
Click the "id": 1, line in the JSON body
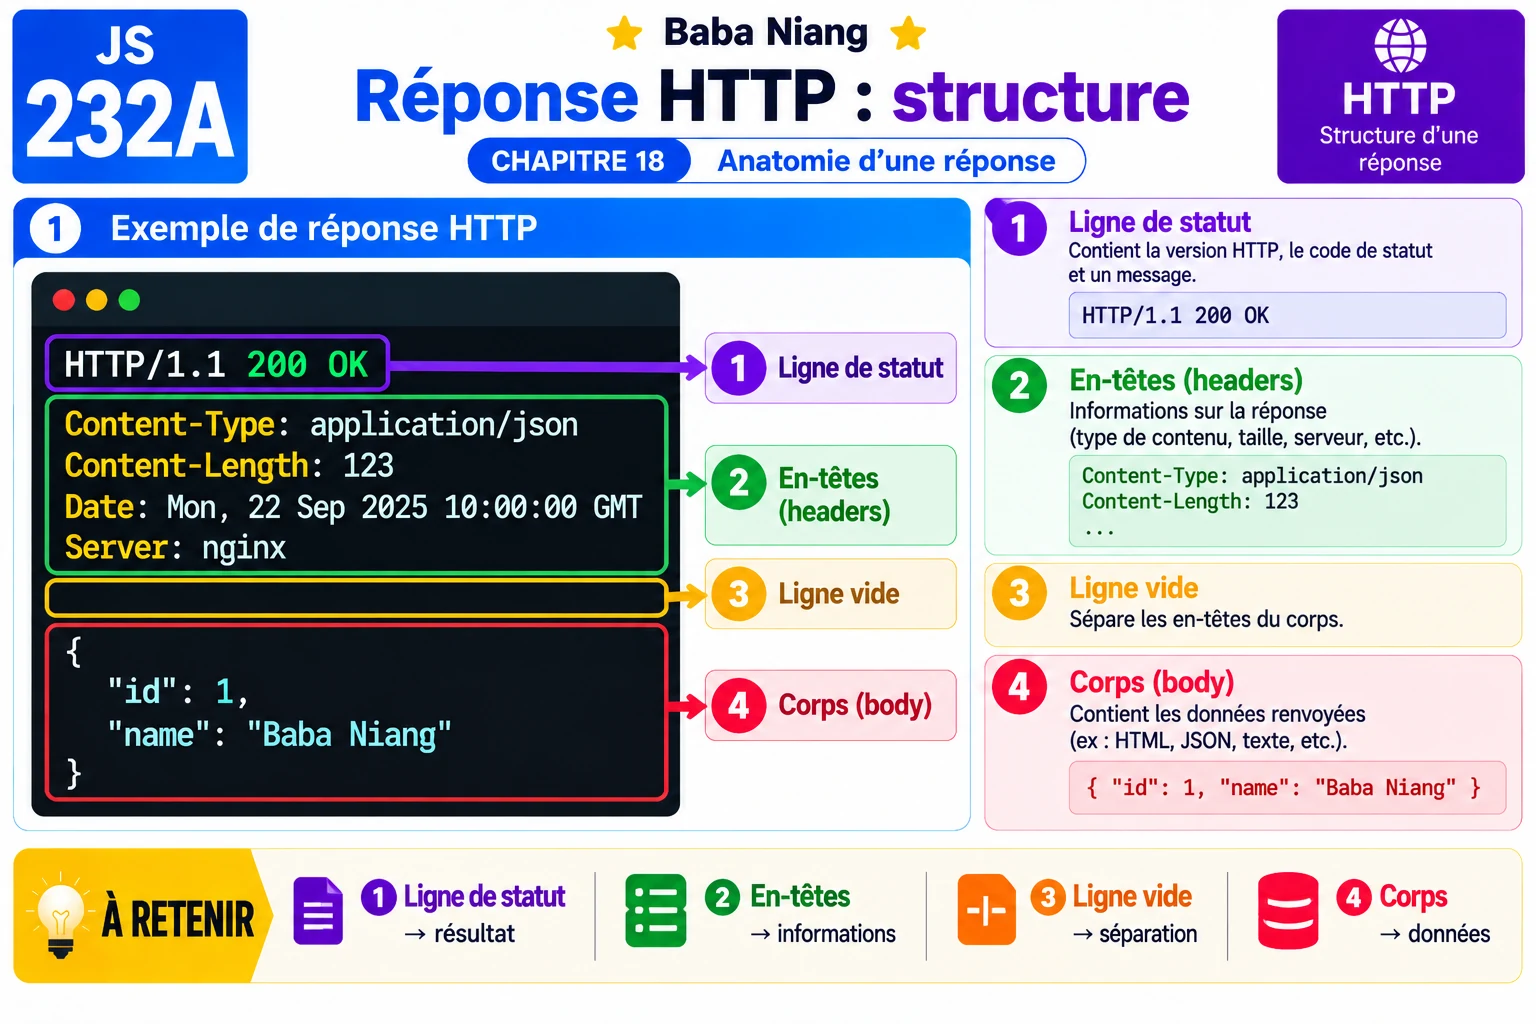tap(178, 691)
